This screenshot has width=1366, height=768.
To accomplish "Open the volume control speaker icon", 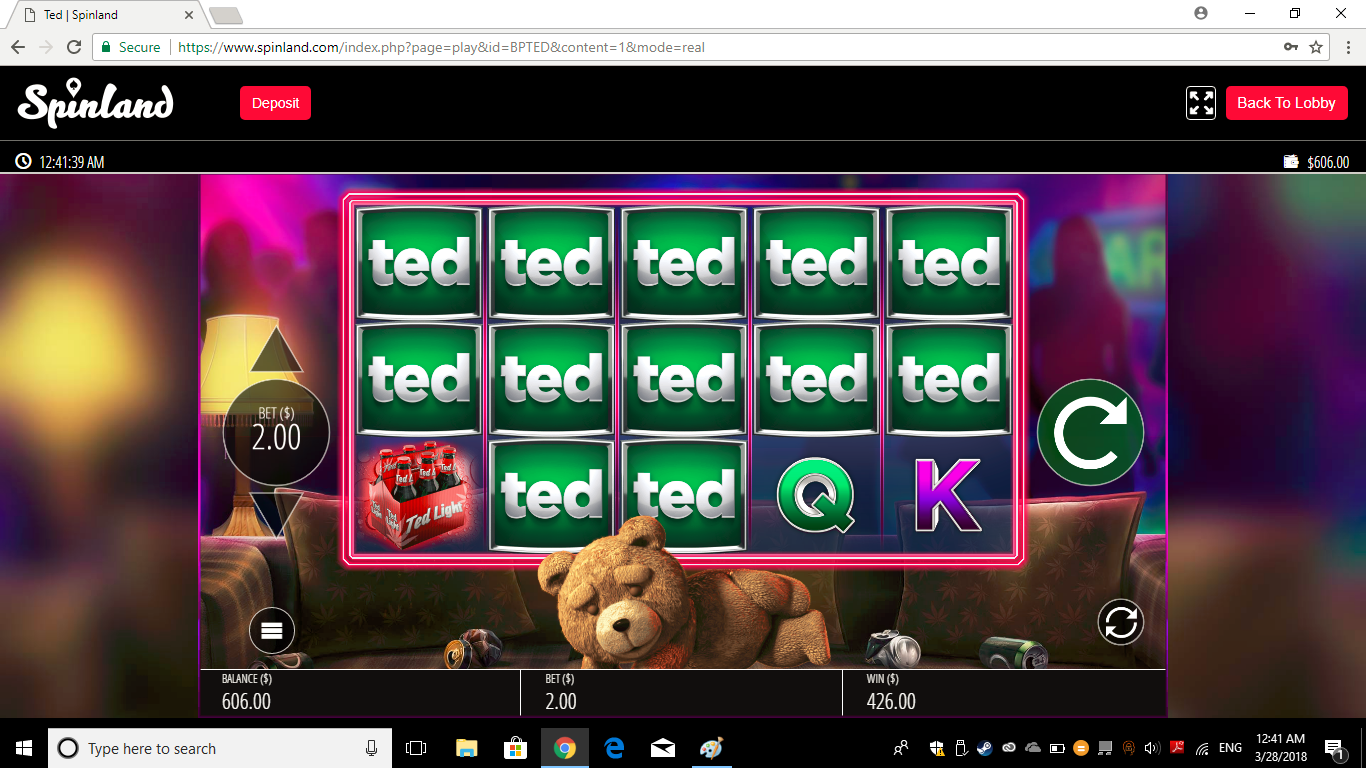I will point(1153,748).
